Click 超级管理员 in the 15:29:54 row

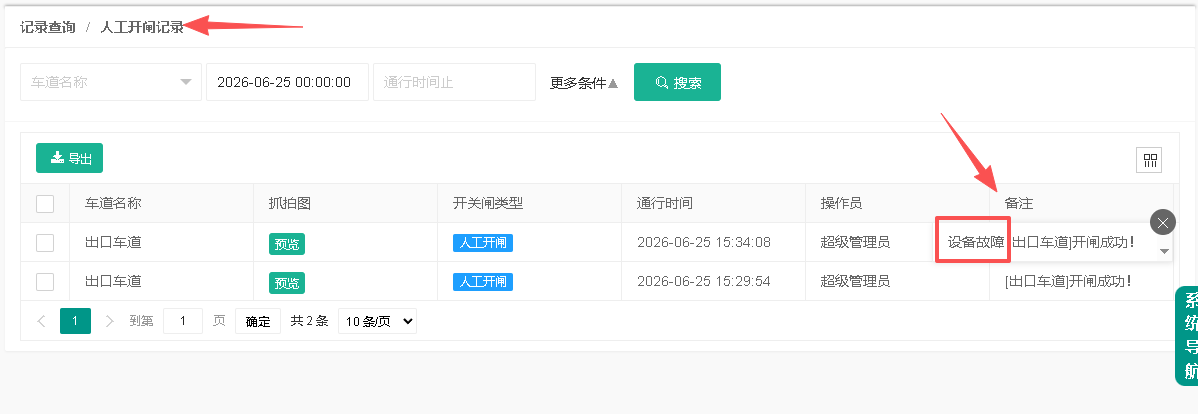[x=855, y=282]
